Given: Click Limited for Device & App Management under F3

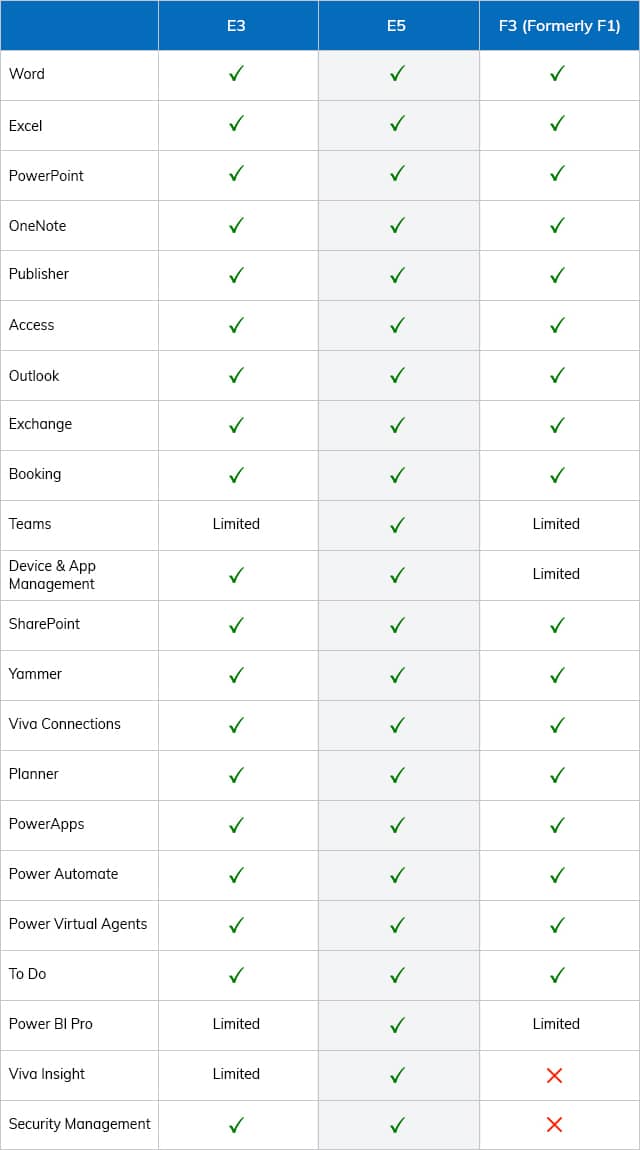Looking at the screenshot, I should [x=556, y=574].
